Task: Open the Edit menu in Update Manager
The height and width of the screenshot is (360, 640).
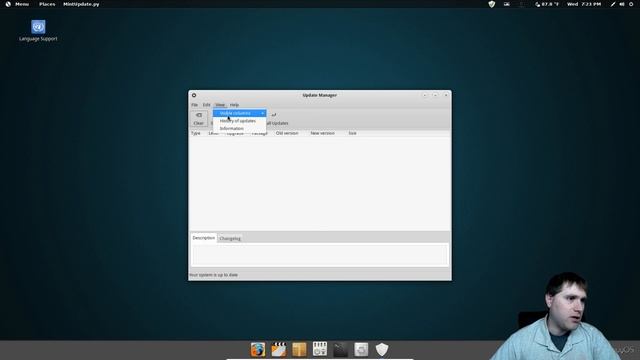Action: (x=207, y=105)
